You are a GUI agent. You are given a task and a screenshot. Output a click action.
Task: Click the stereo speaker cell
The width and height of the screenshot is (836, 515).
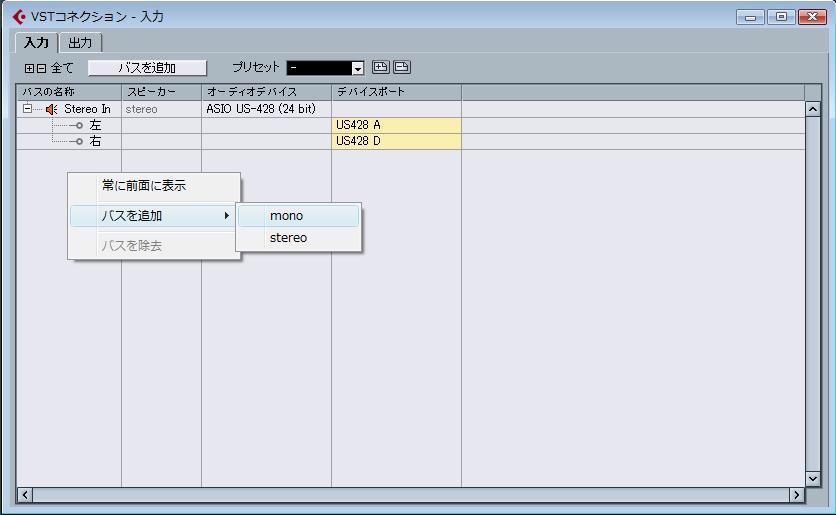(x=161, y=109)
